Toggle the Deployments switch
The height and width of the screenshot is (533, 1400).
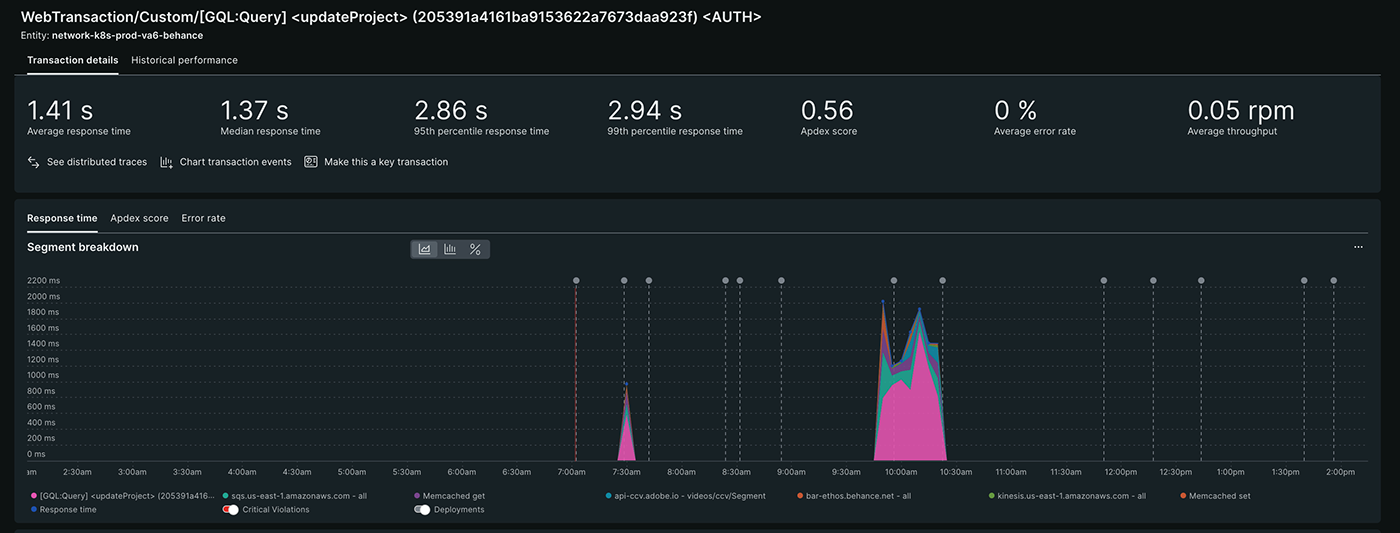click(422, 510)
